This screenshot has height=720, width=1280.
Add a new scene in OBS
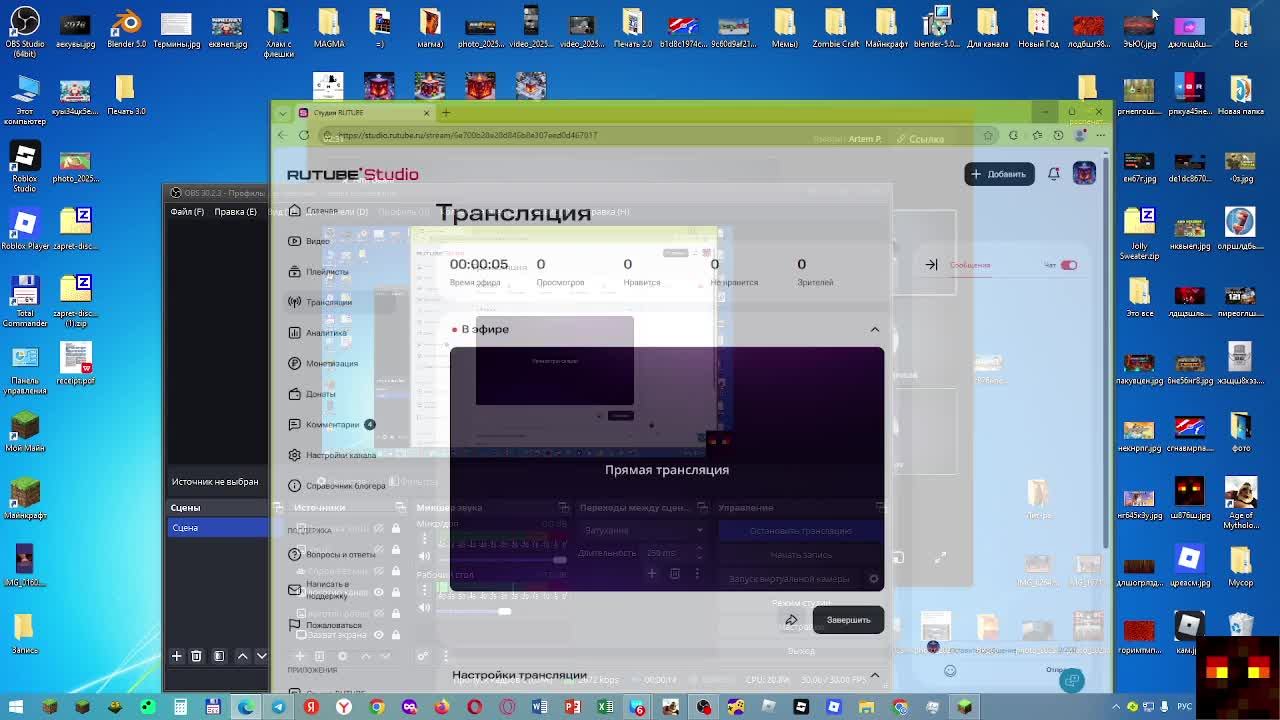click(x=176, y=656)
